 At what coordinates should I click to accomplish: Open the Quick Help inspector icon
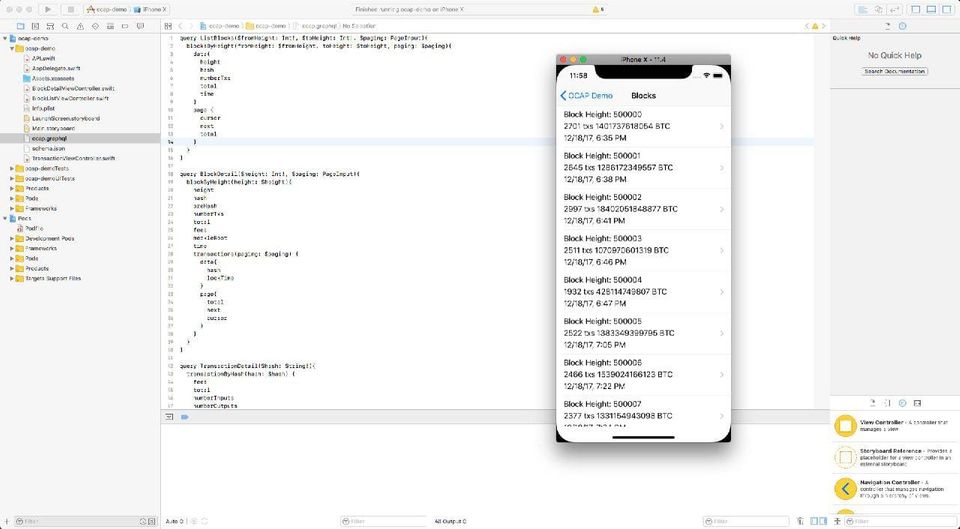tap(902, 27)
